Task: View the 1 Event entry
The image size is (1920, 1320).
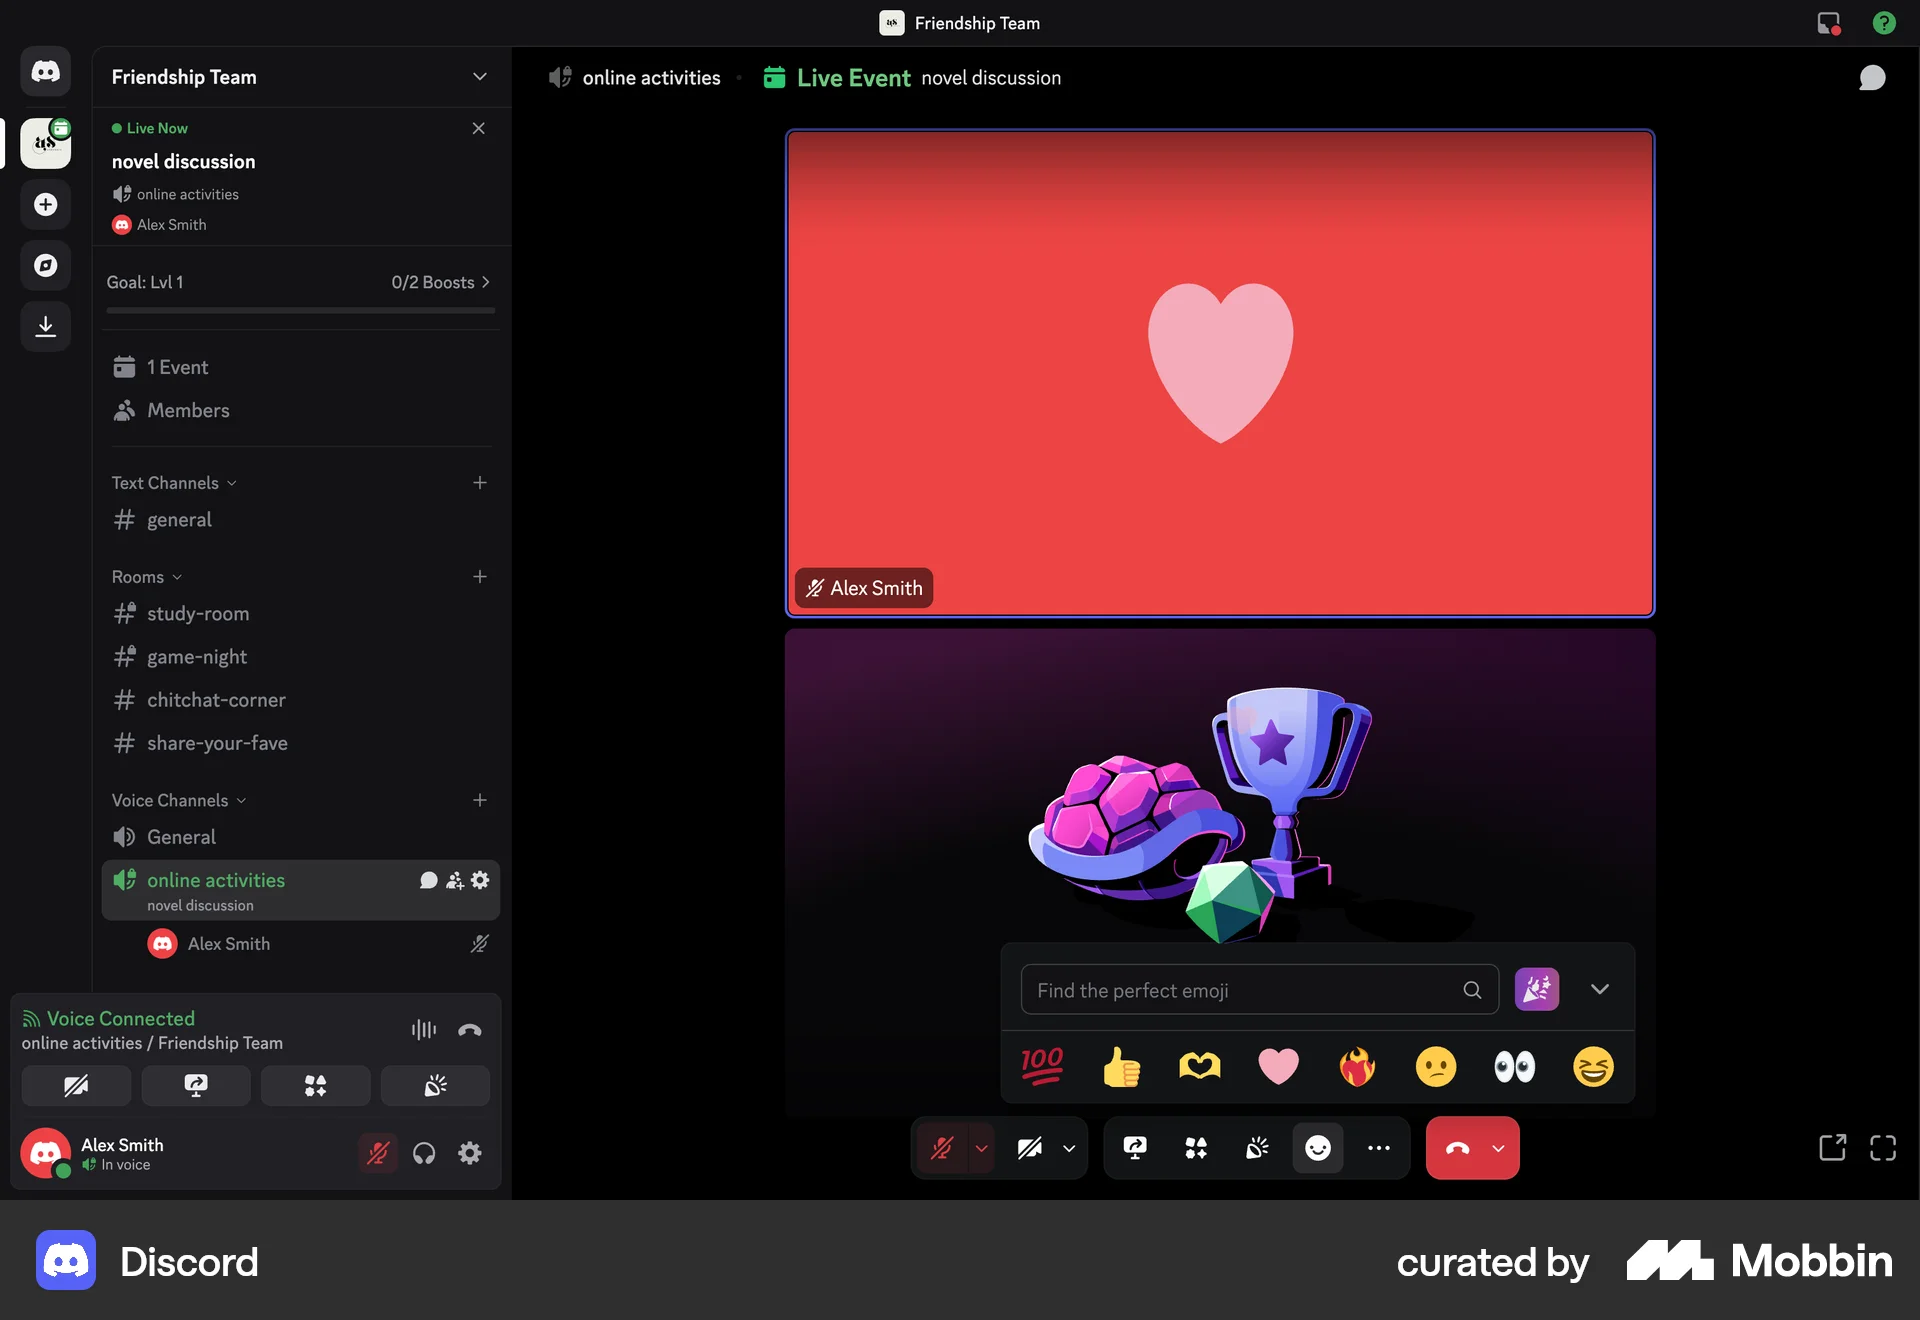Action: click(x=177, y=367)
